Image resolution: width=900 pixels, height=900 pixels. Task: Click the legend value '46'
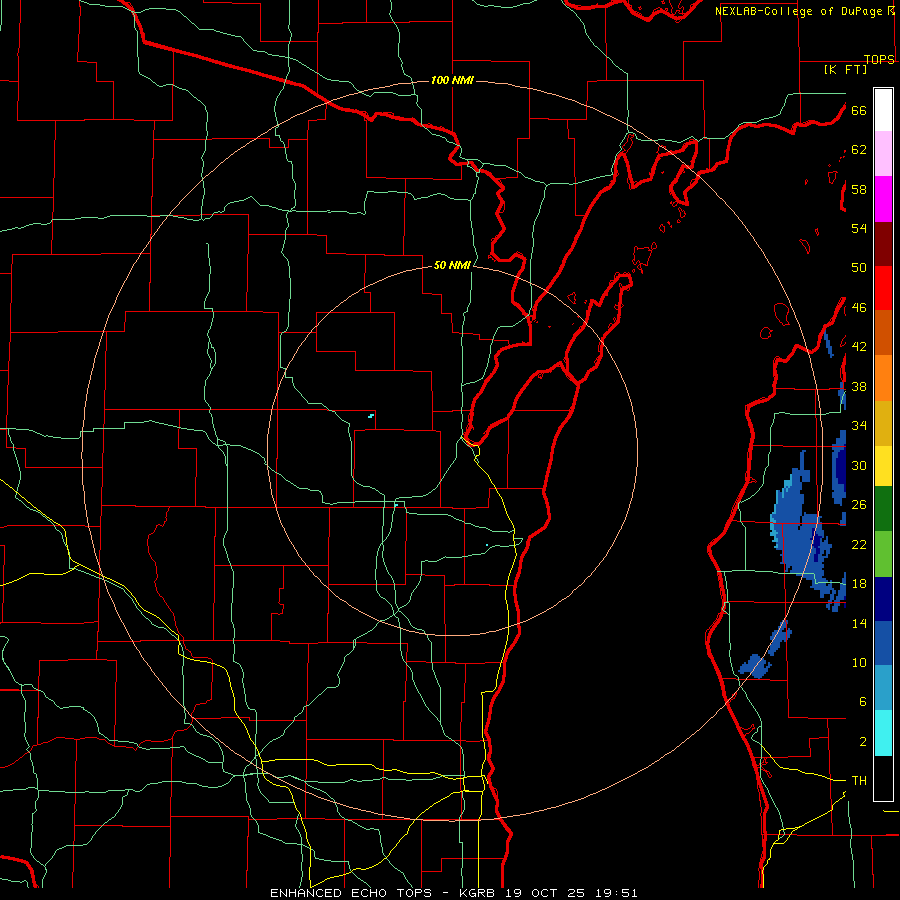coord(859,308)
